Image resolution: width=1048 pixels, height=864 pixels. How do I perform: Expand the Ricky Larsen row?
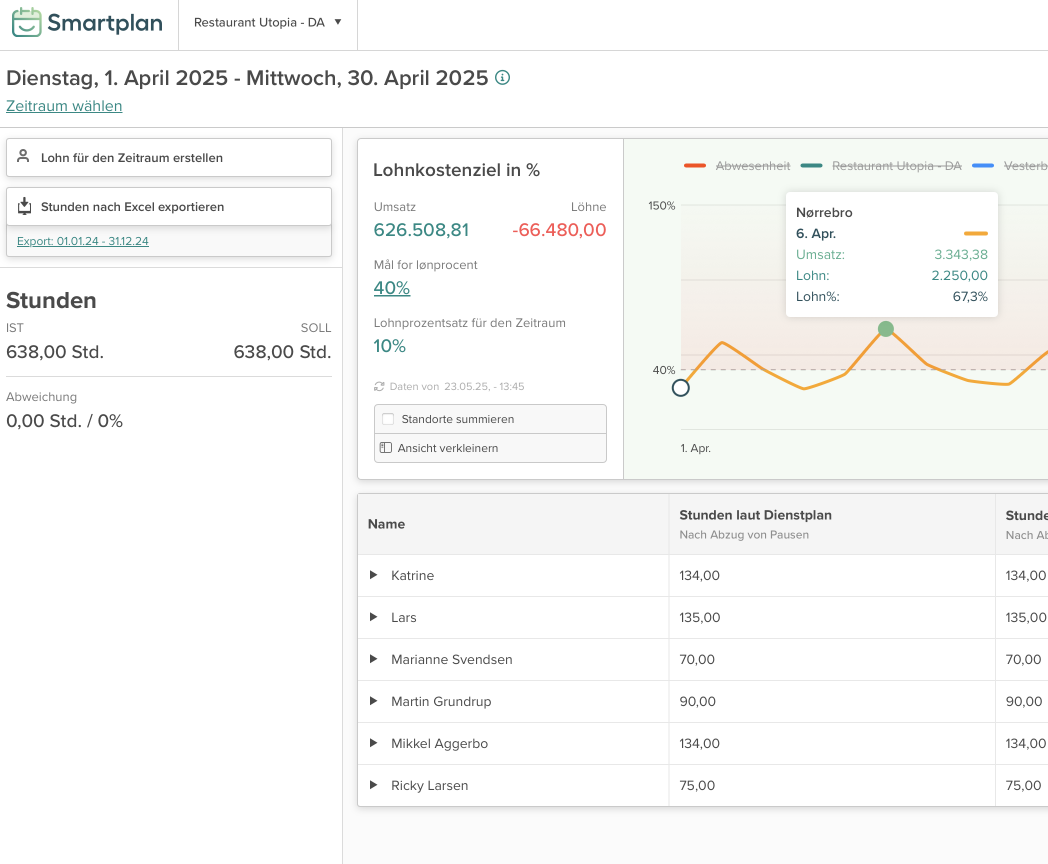(374, 785)
